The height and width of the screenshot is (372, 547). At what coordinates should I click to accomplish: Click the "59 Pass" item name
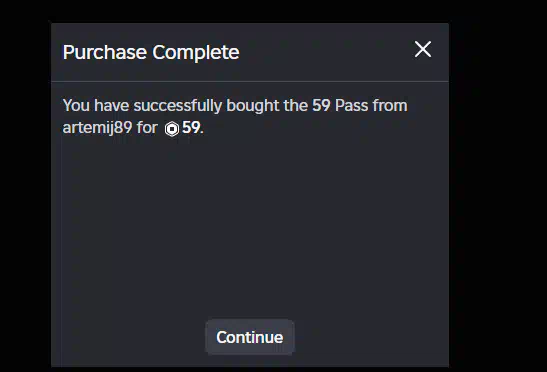[x=340, y=105]
